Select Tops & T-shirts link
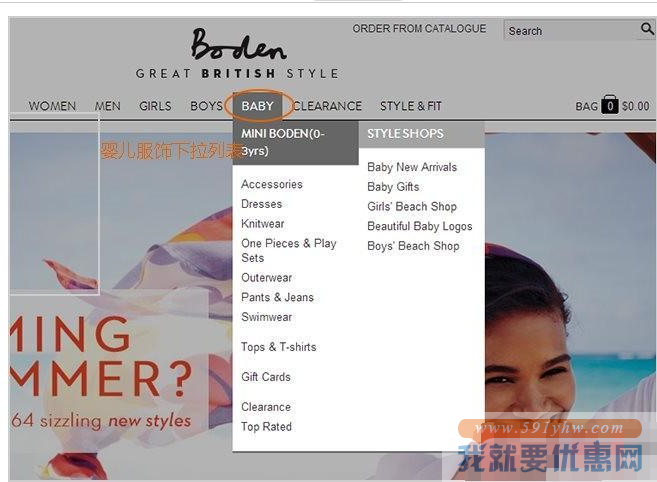 click(x=278, y=347)
